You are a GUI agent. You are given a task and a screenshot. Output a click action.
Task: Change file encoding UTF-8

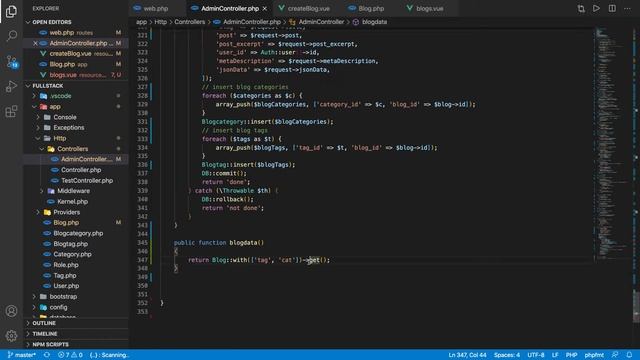pyautogui.click(x=536, y=355)
